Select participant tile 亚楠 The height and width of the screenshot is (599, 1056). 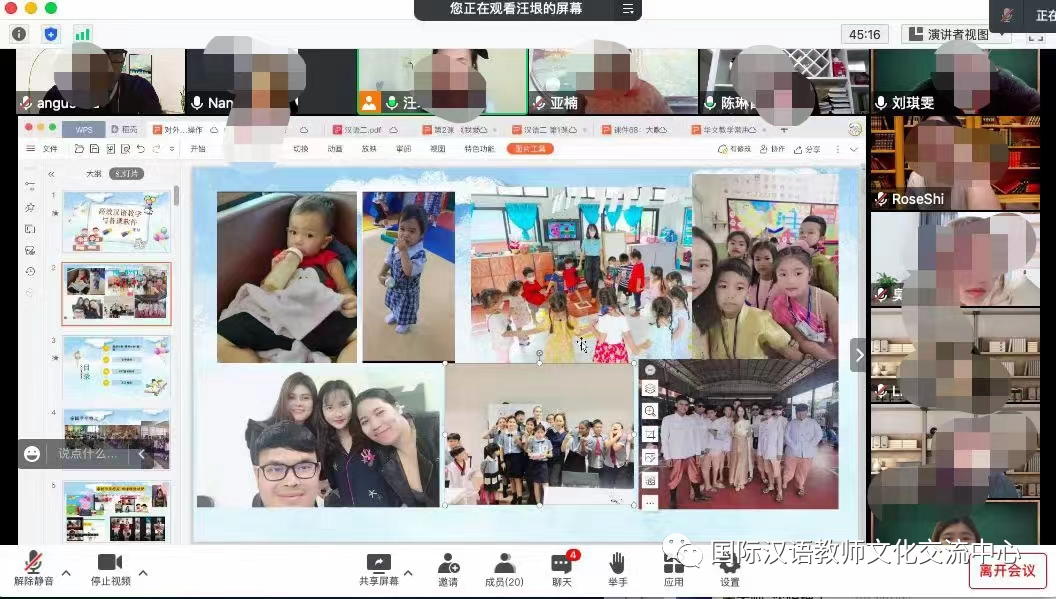click(612, 81)
